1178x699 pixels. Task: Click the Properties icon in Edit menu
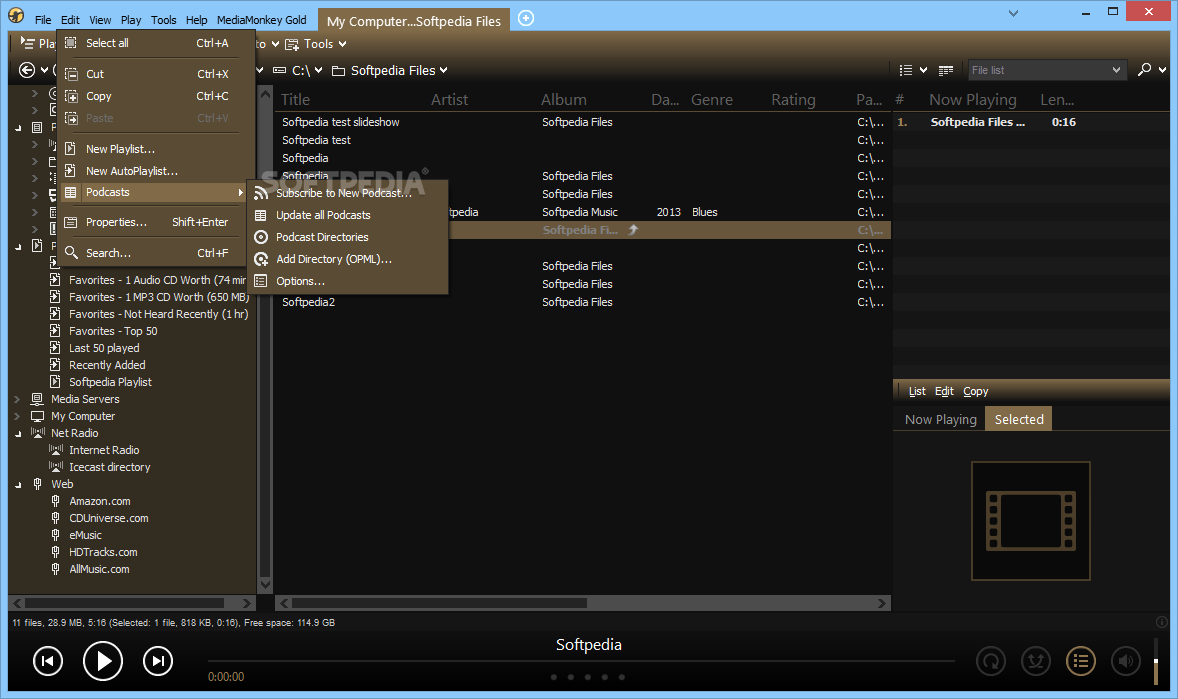71,222
